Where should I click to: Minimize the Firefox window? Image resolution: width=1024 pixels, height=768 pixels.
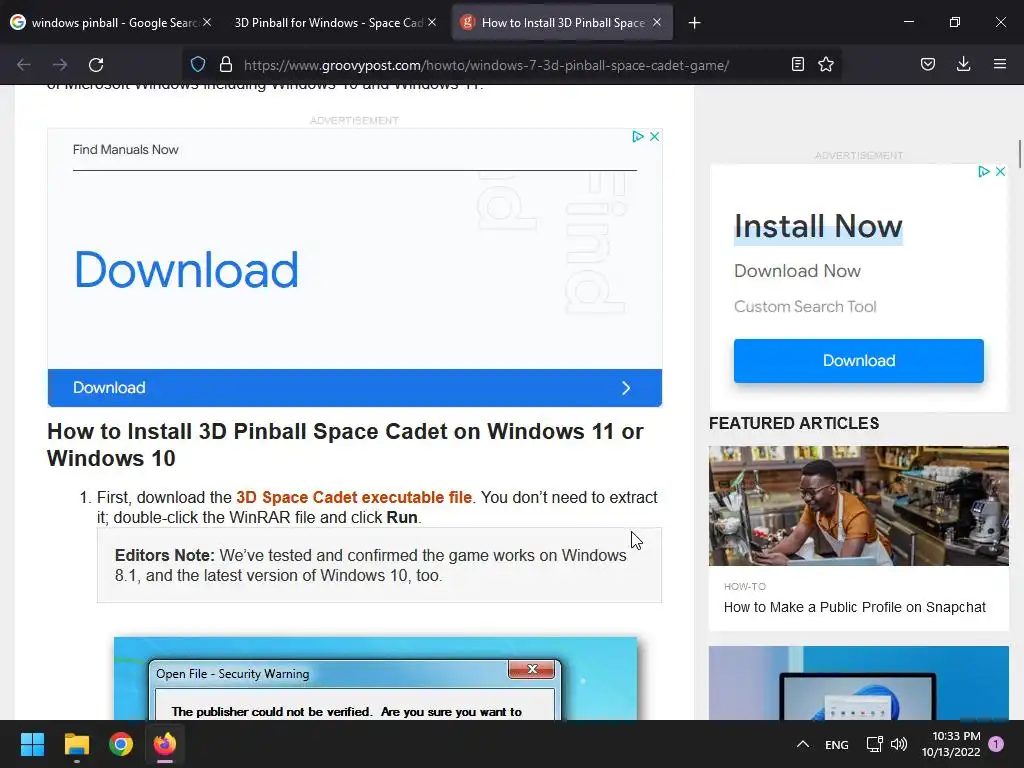(x=908, y=22)
